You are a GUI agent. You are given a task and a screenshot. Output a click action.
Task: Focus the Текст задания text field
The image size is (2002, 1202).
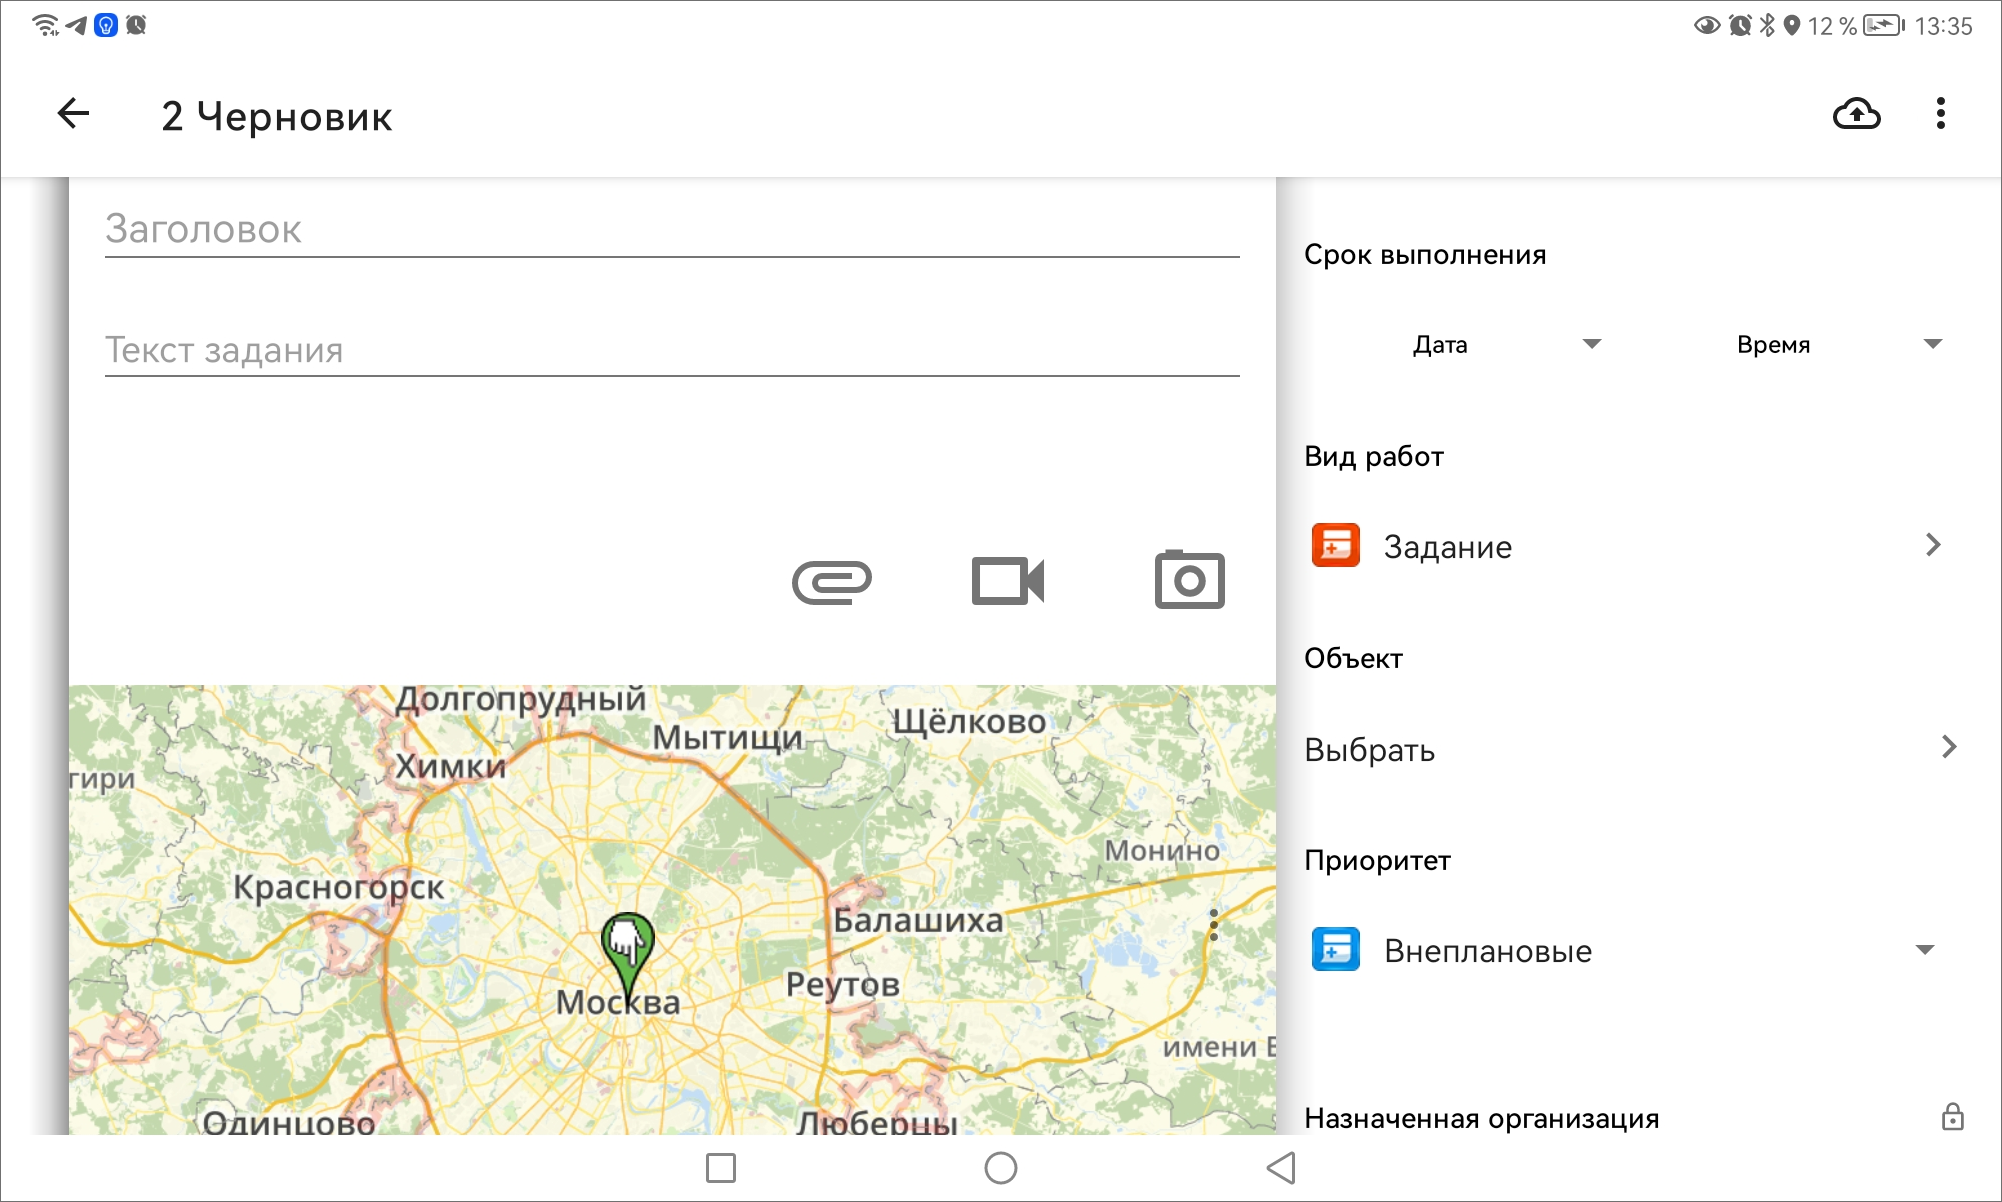pos(670,350)
